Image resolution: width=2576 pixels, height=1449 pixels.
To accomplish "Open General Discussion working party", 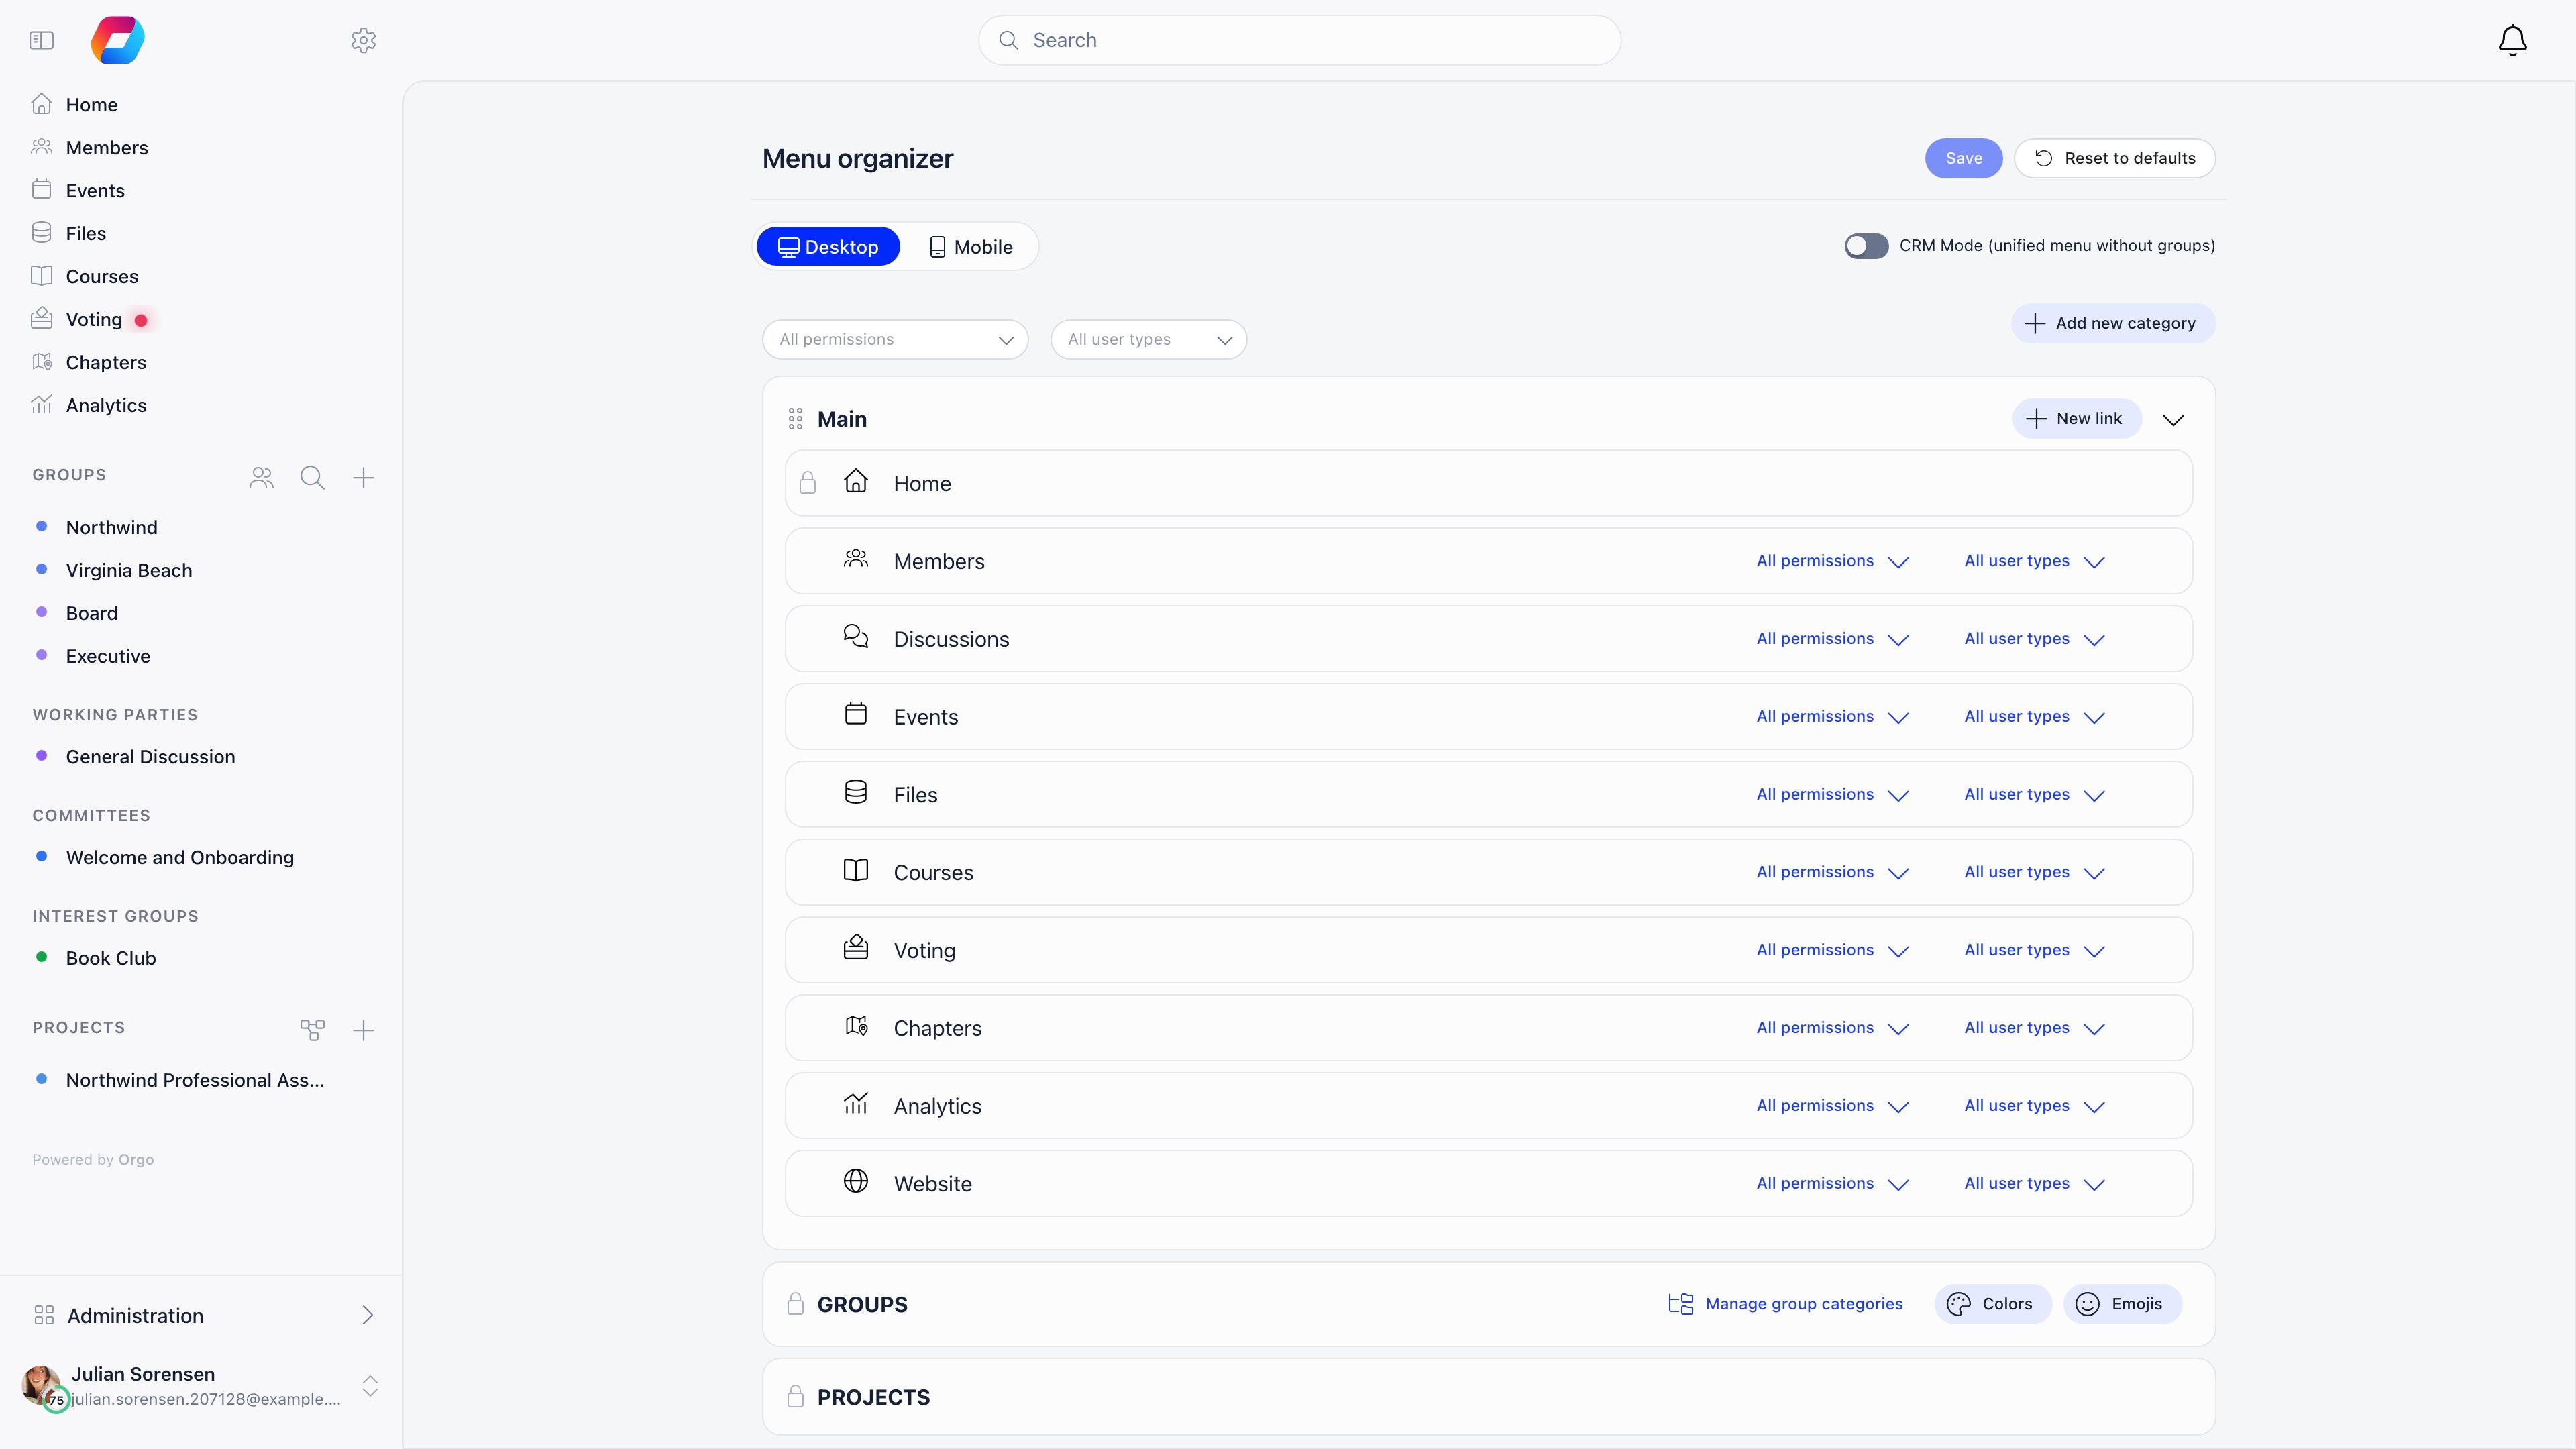I will [x=151, y=758].
